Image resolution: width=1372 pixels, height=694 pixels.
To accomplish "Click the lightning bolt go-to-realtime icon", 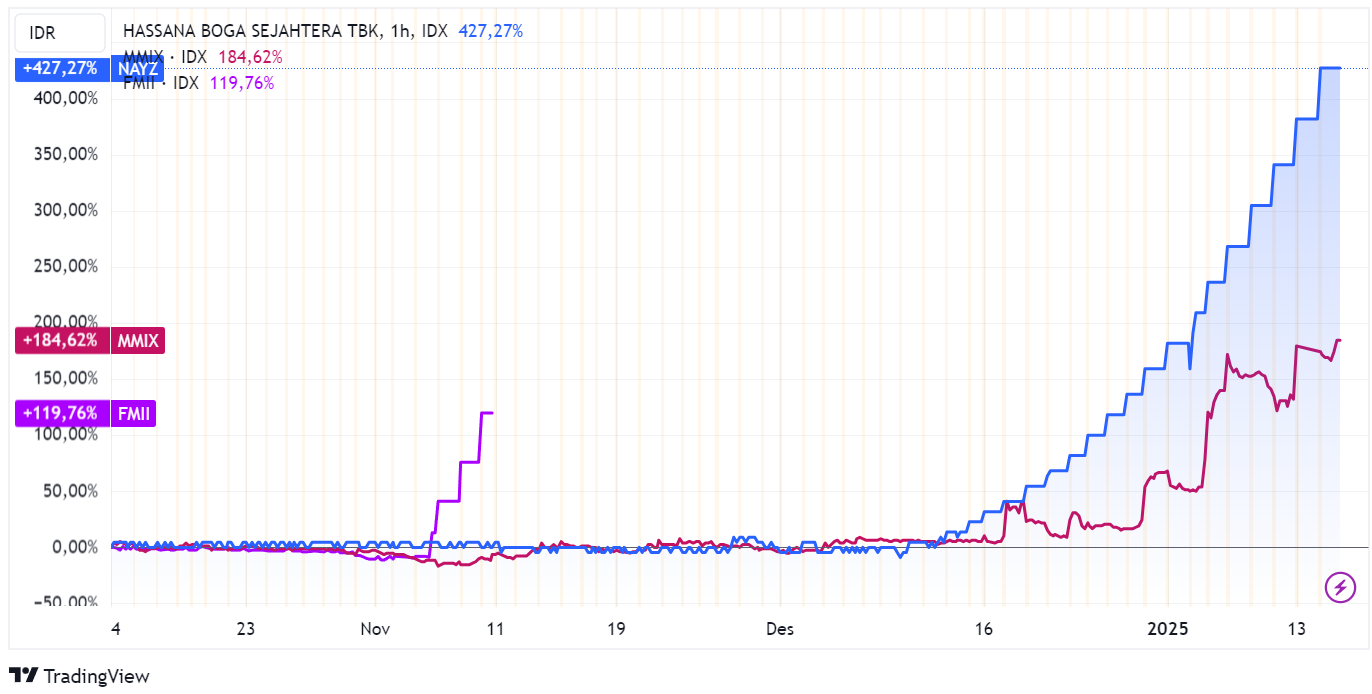I will coord(1340,589).
